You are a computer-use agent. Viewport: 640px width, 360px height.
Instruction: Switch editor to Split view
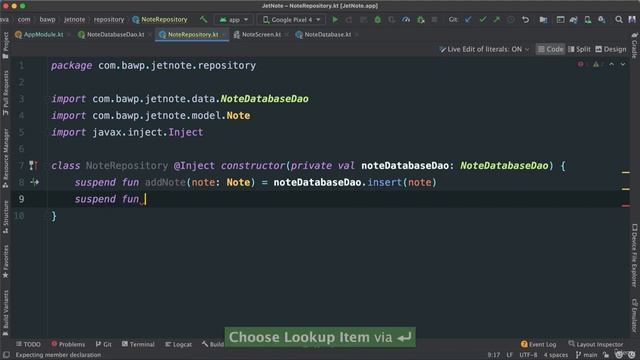click(x=579, y=49)
